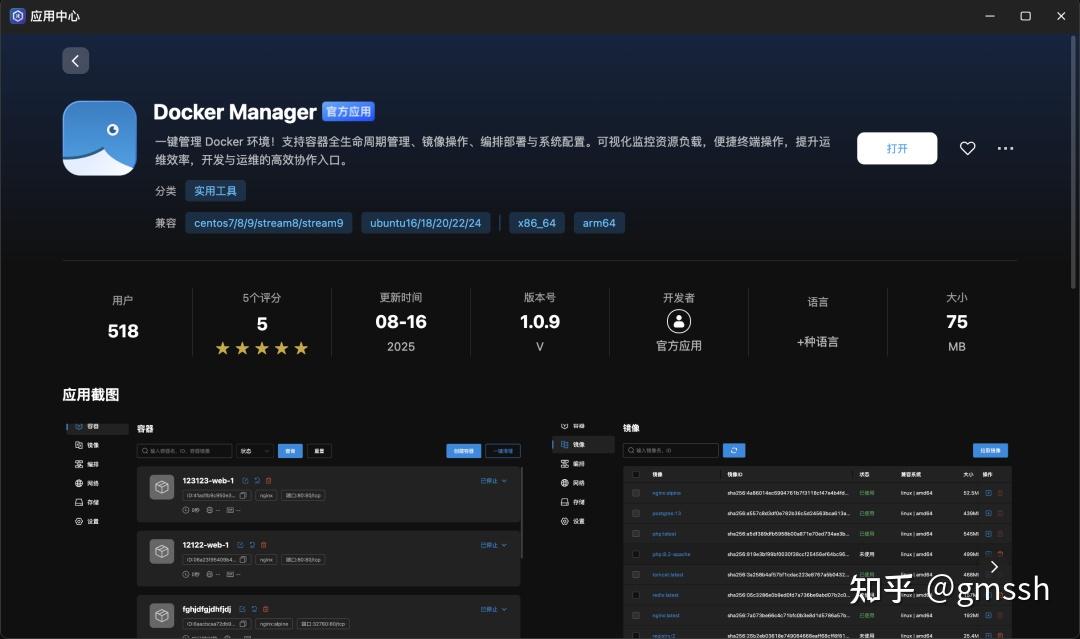Click the five-star rating row

[262, 348]
